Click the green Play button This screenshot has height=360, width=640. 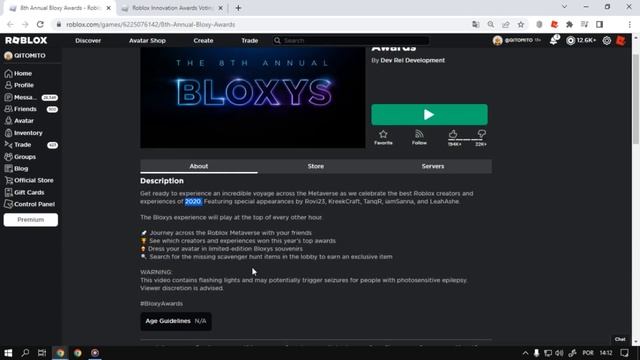(429, 115)
